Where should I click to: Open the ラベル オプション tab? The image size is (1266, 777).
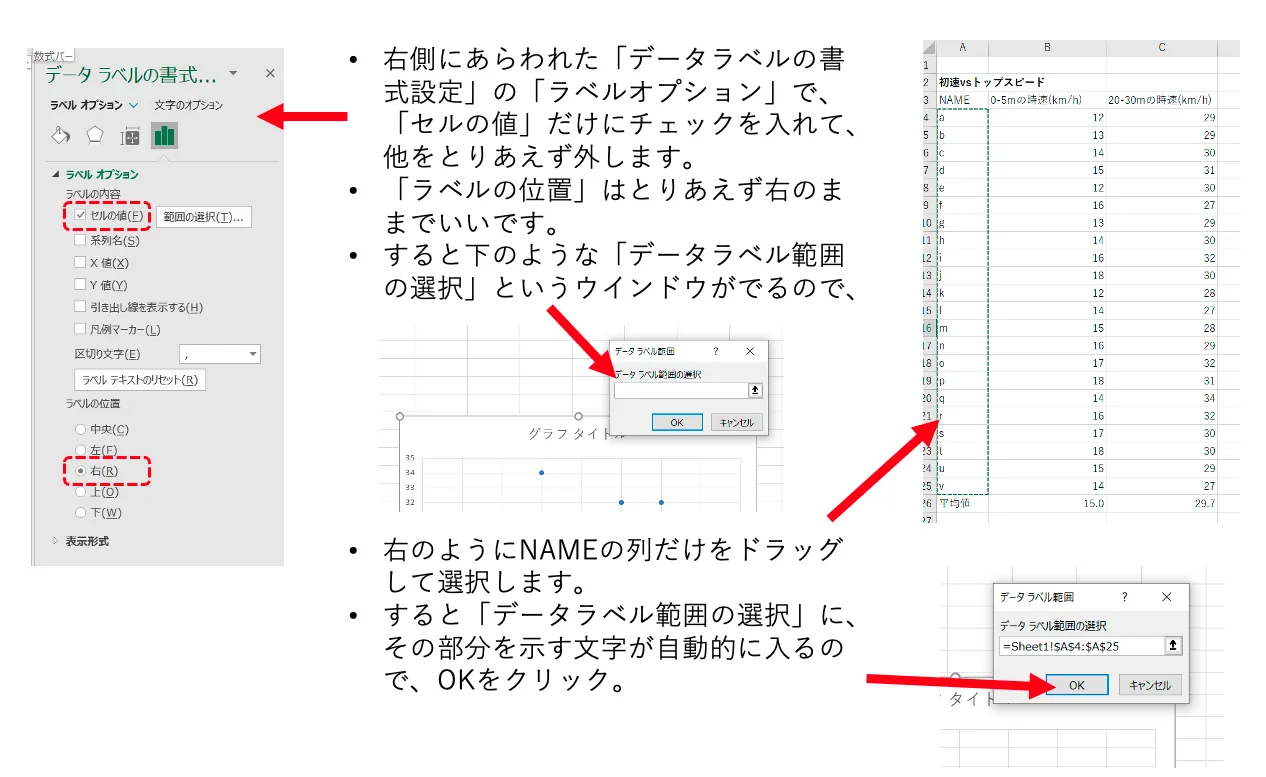pos(87,105)
